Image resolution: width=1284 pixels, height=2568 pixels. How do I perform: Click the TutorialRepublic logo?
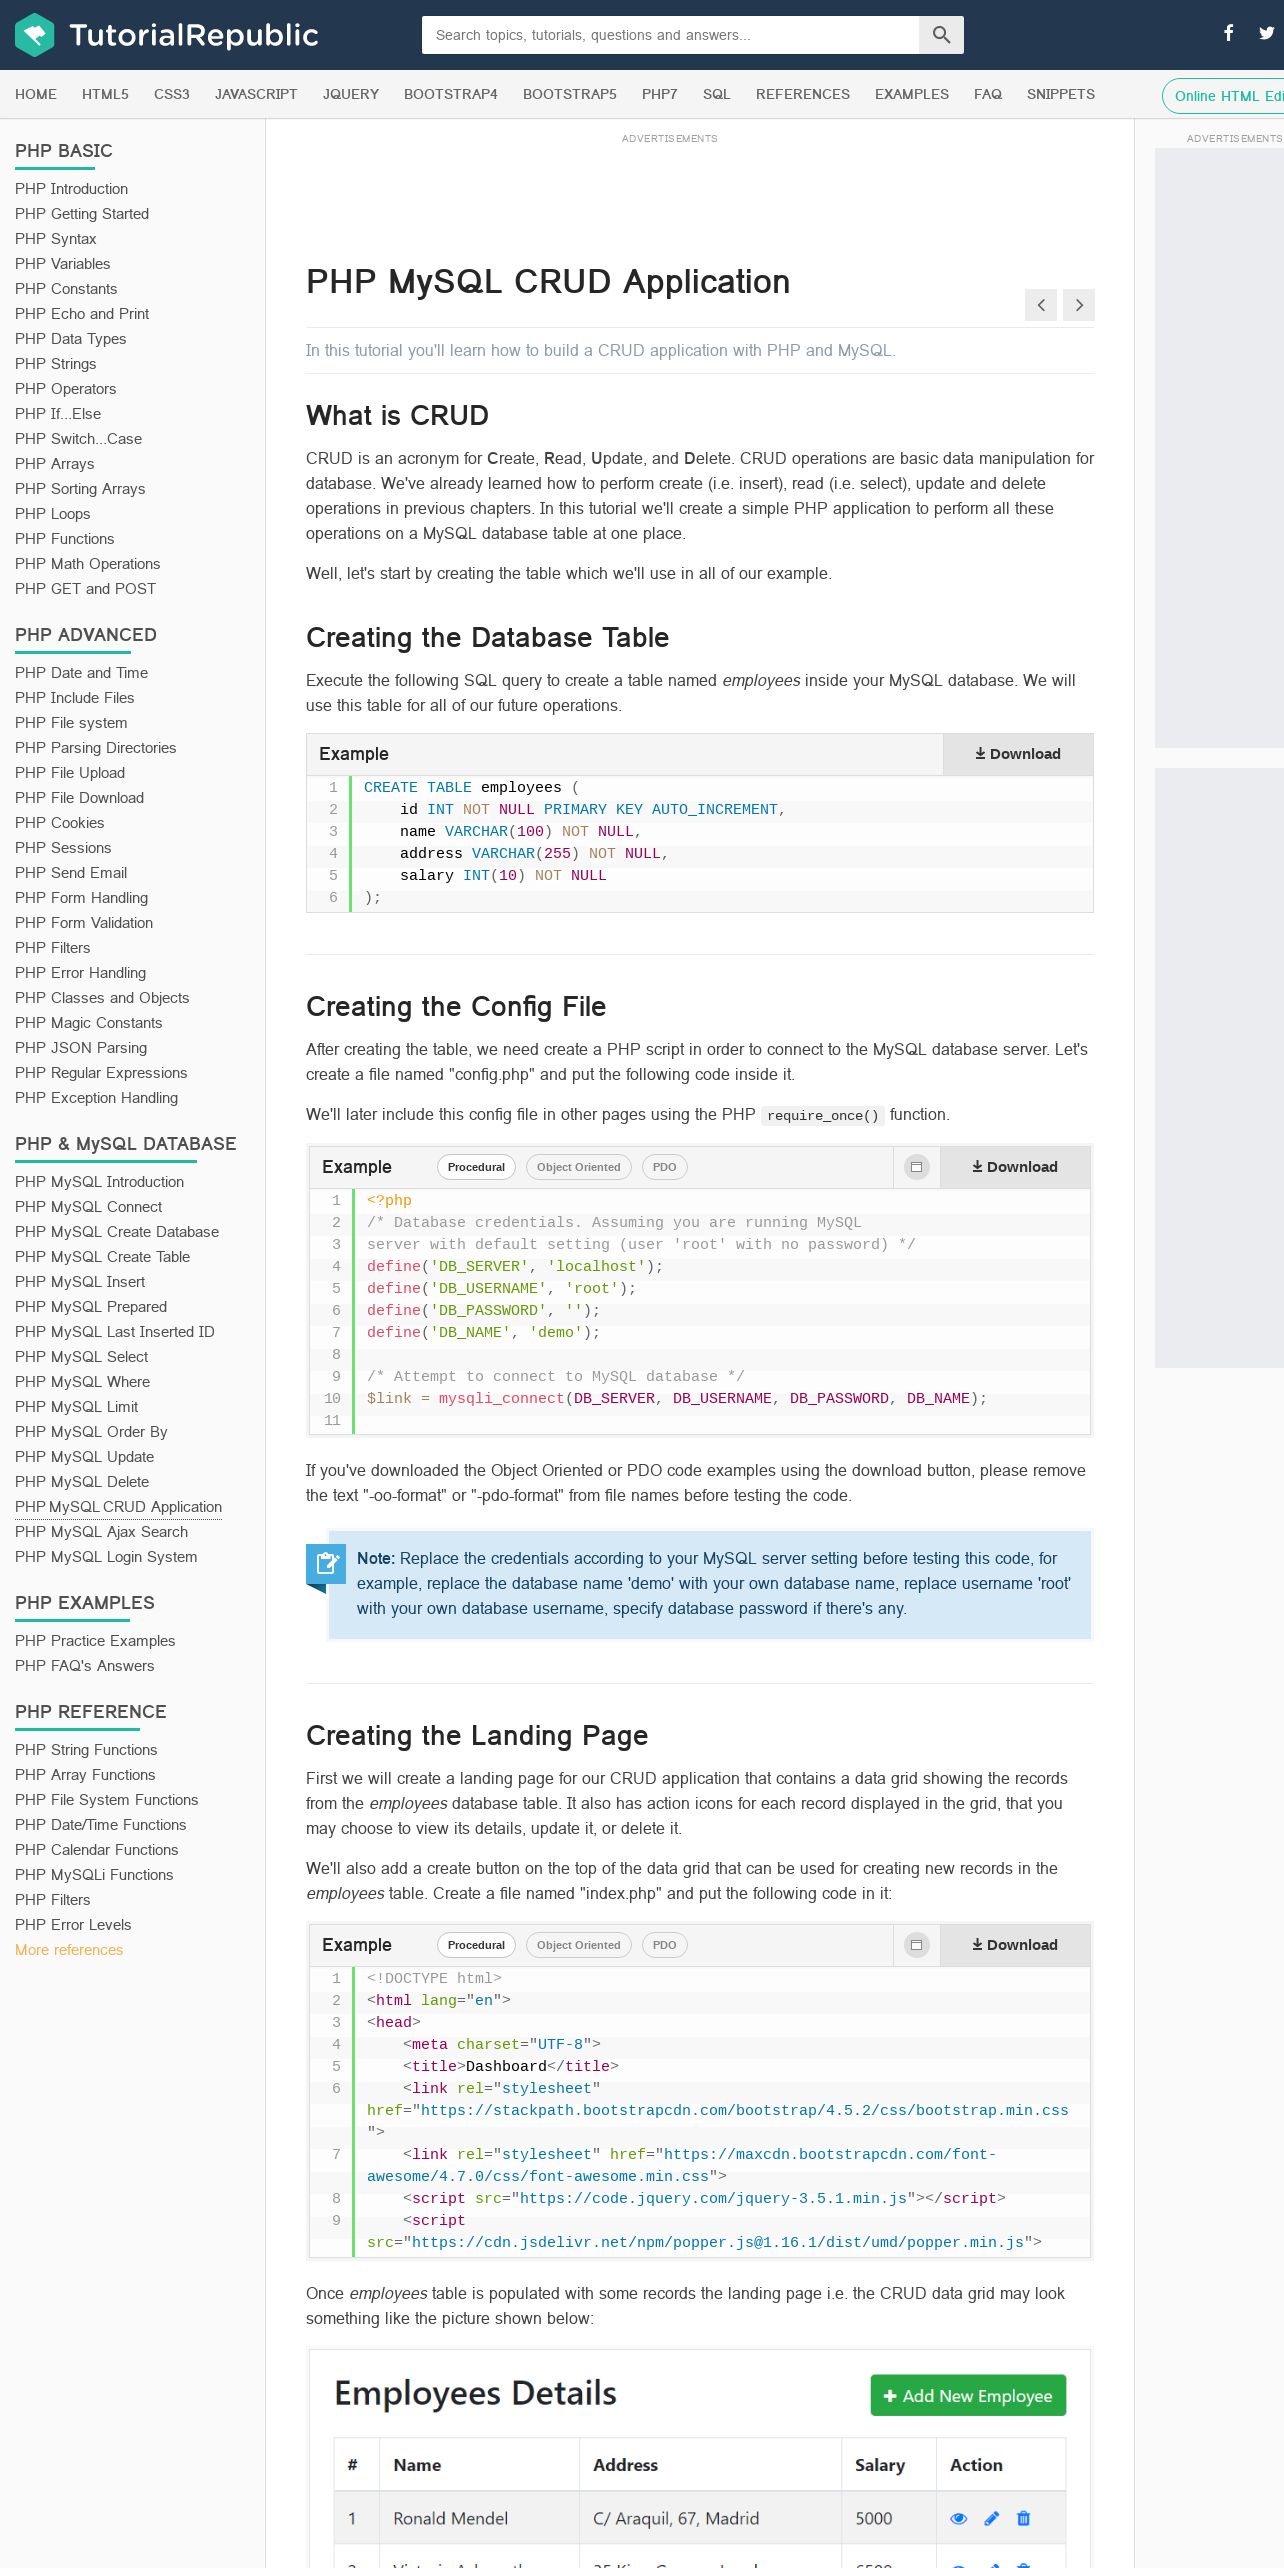point(166,35)
